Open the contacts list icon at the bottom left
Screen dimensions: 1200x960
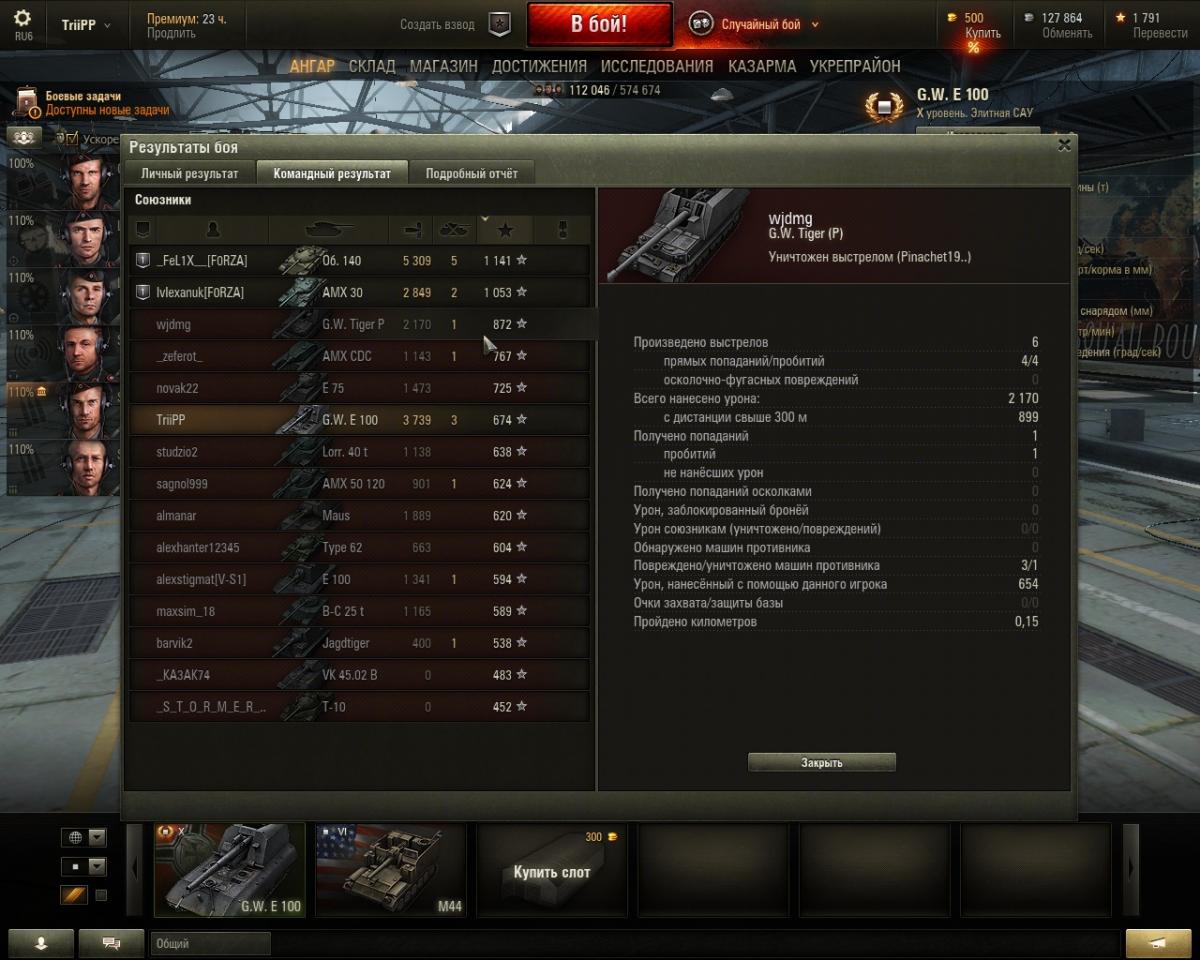pos(41,942)
